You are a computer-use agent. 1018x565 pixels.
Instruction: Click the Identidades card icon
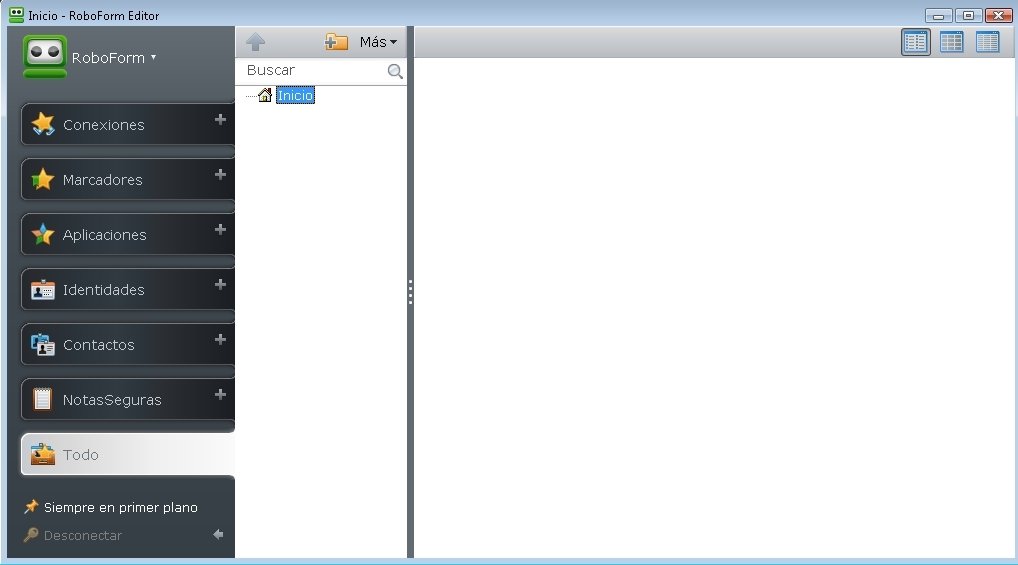tap(43, 290)
